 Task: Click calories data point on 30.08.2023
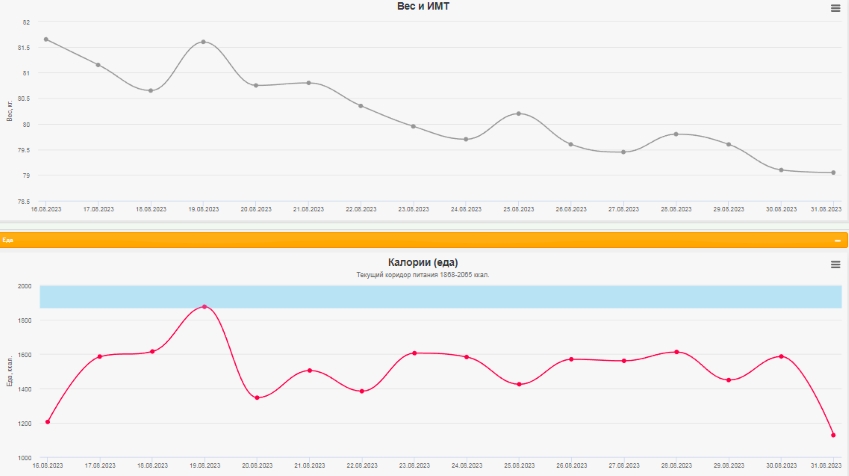[x=781, y=356]
